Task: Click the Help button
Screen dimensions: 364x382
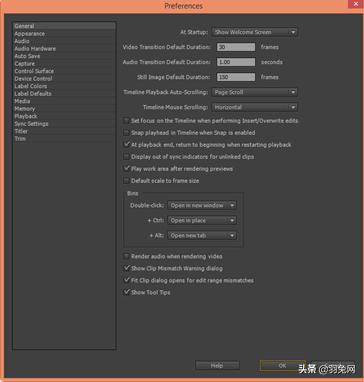Action: (x=217, y=365)
